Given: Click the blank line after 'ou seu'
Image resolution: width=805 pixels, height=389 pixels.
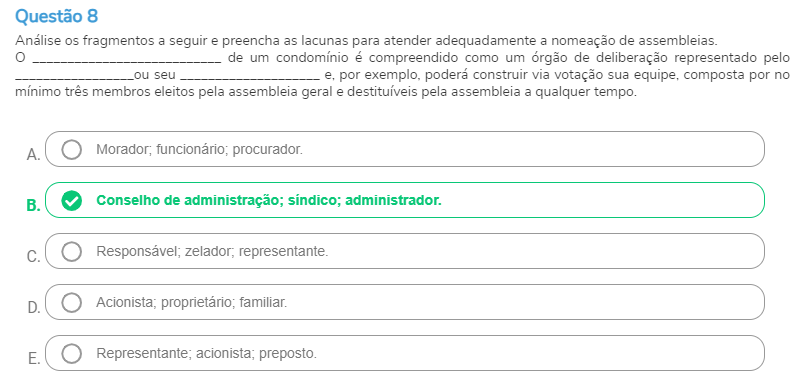Looking at the screenshot, I should pos(251,77).
